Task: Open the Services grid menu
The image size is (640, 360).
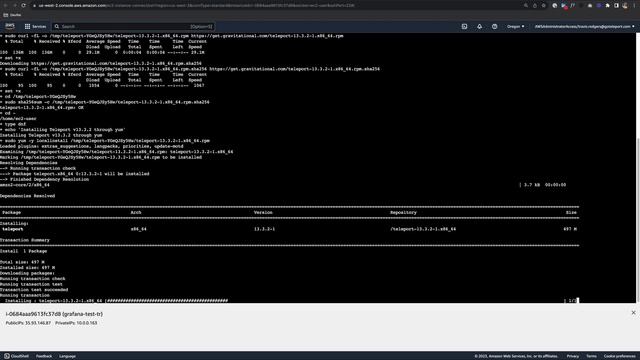Action: (36, 27)
